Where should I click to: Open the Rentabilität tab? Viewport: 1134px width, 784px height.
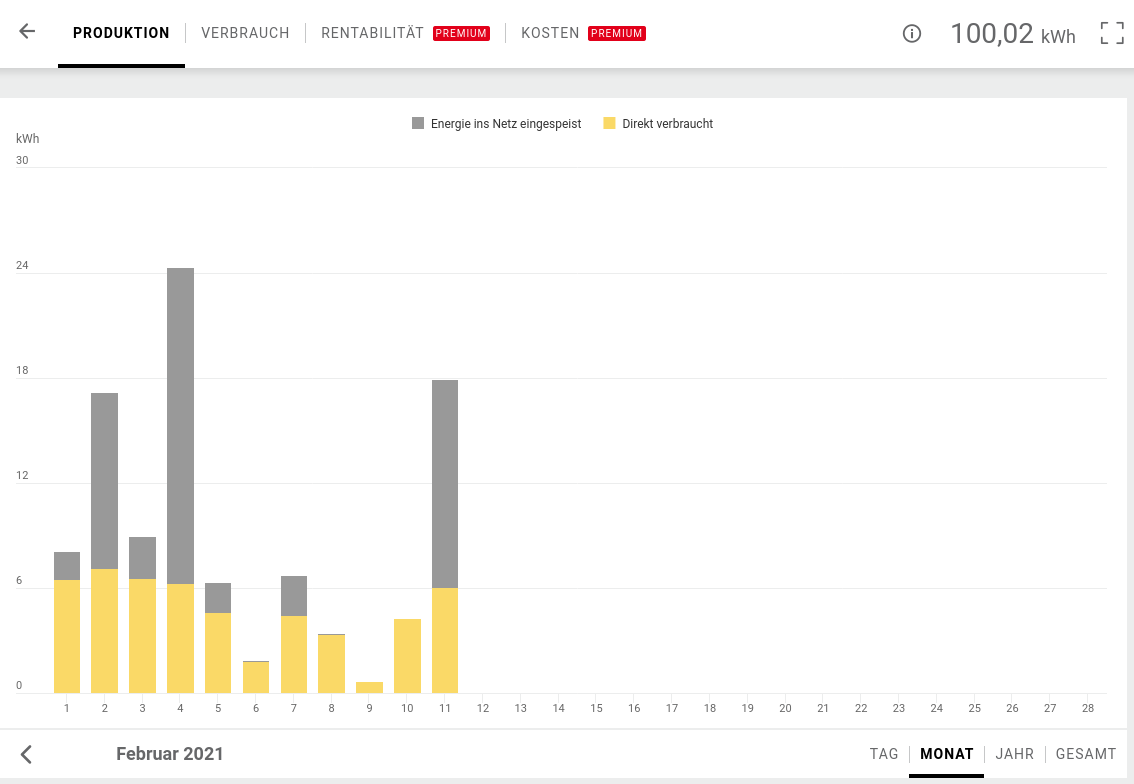coord(372,33)
